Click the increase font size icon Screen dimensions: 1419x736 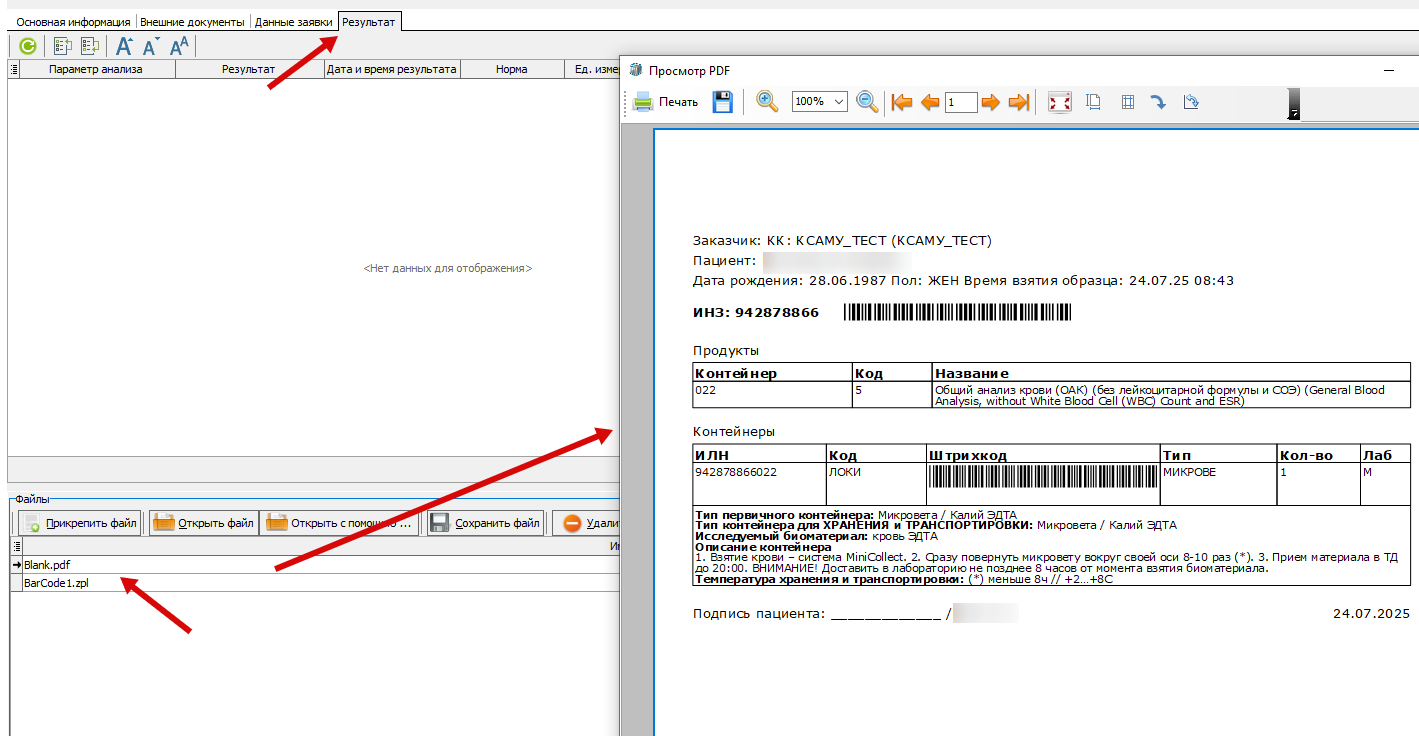click(124, 46)
